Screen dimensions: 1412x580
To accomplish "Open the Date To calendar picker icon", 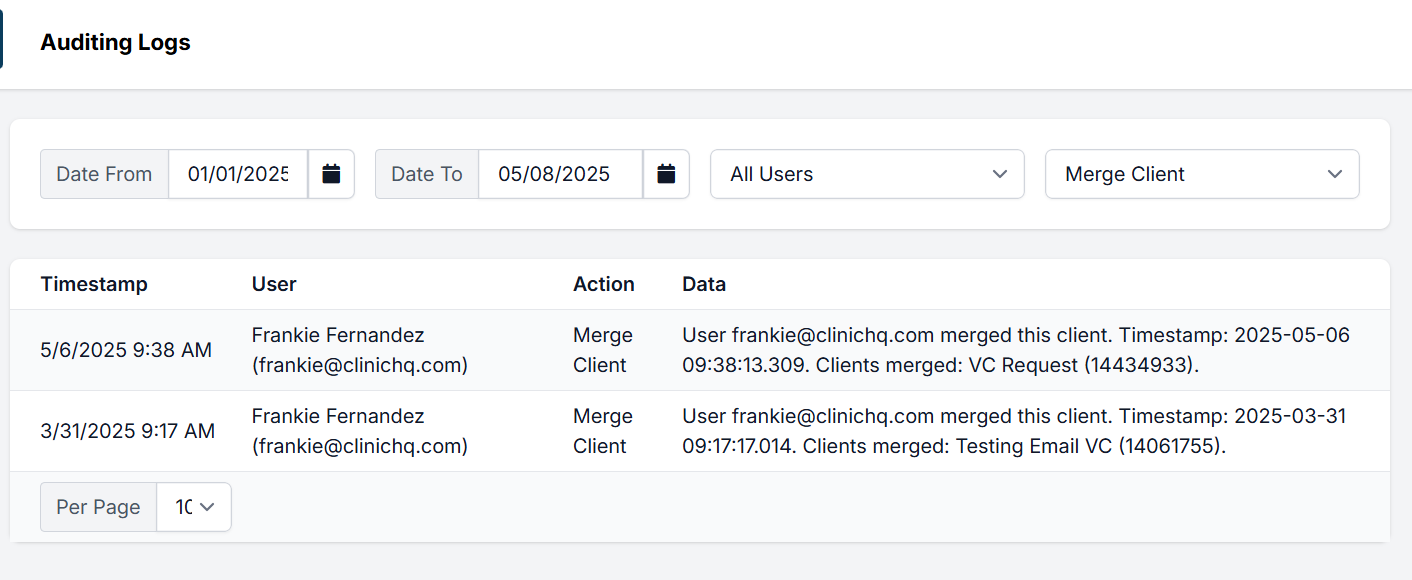I will click(x=666, y=174).
